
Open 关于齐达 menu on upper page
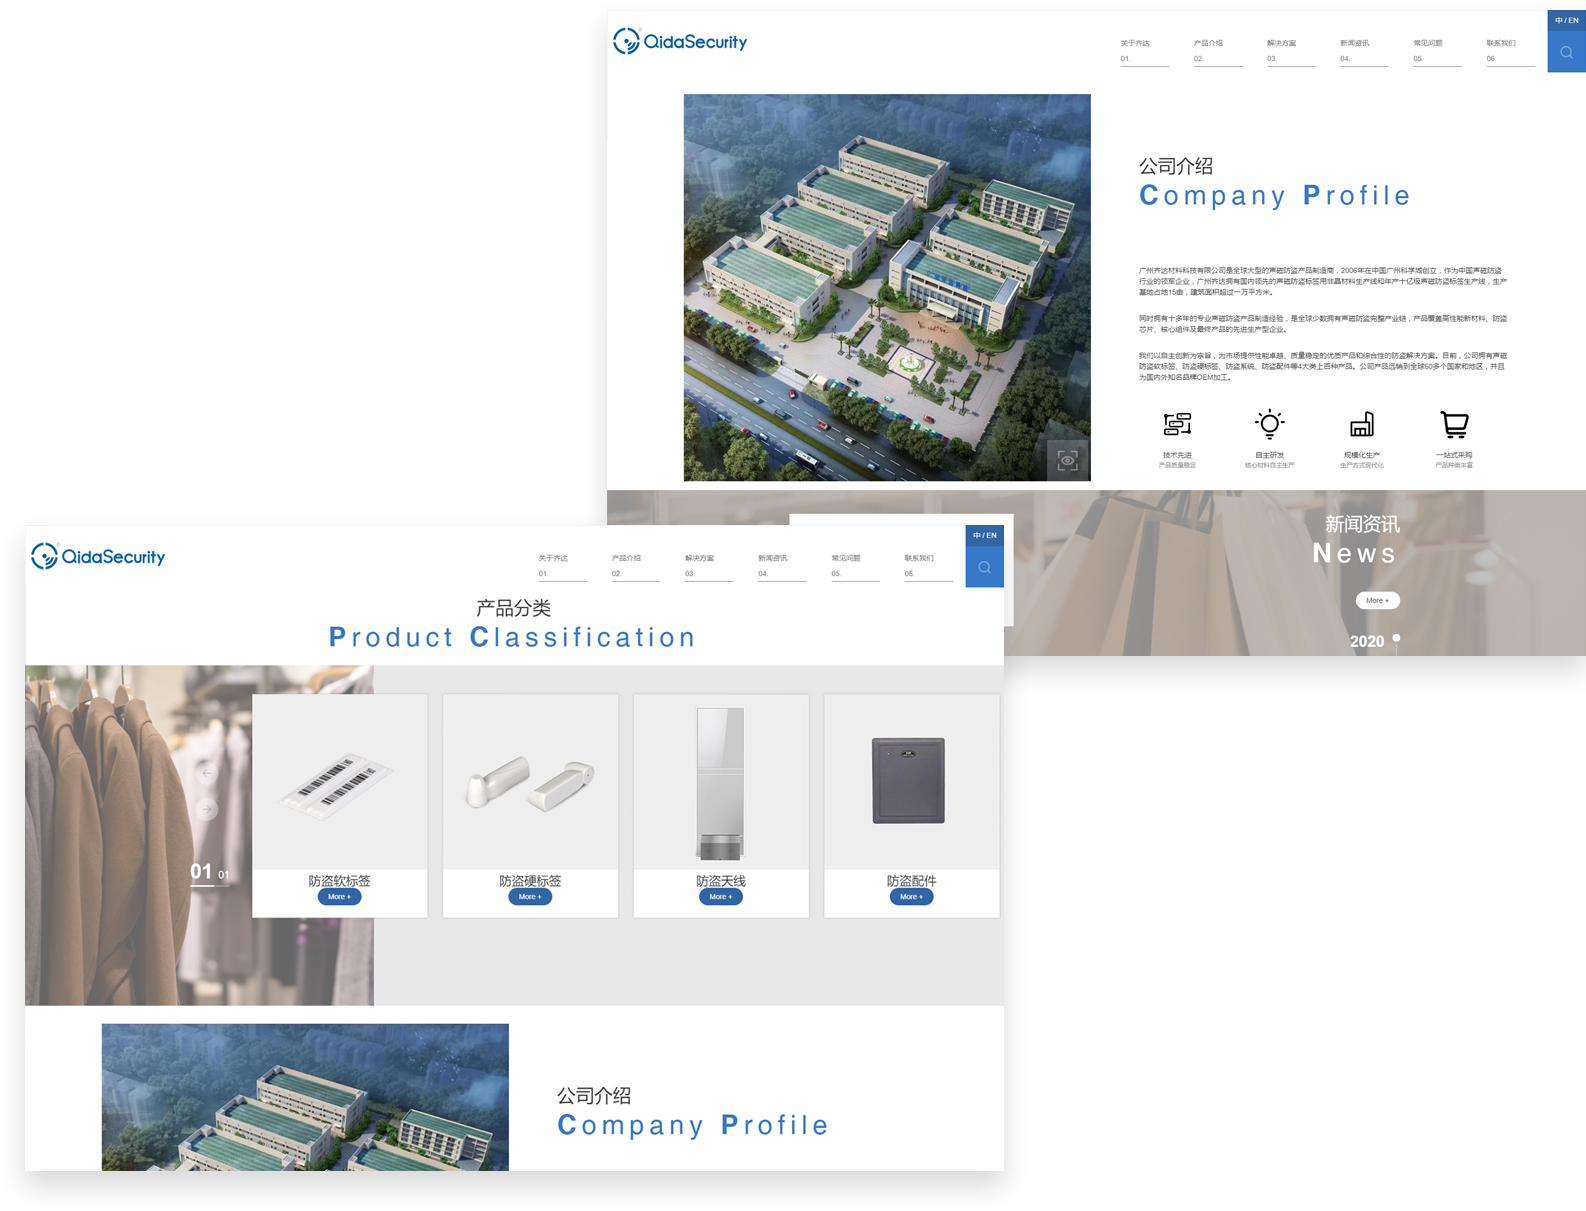pos(1144,51)
